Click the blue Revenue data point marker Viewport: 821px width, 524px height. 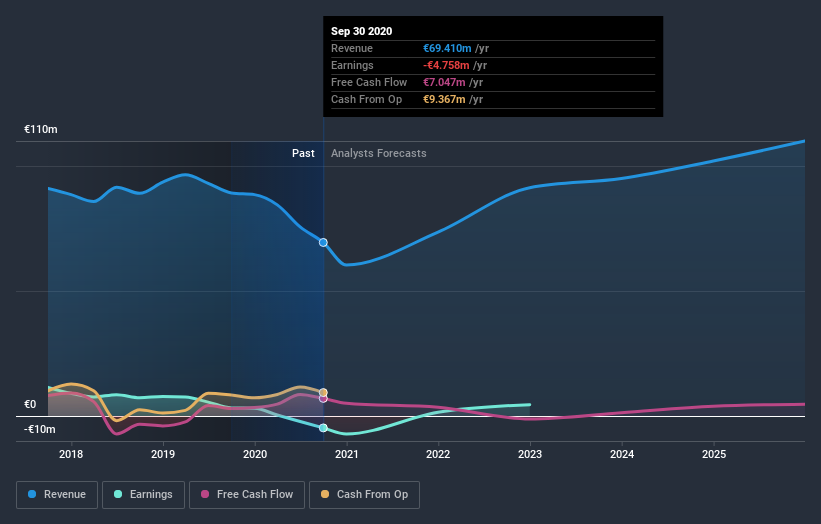tap(323, 242)
